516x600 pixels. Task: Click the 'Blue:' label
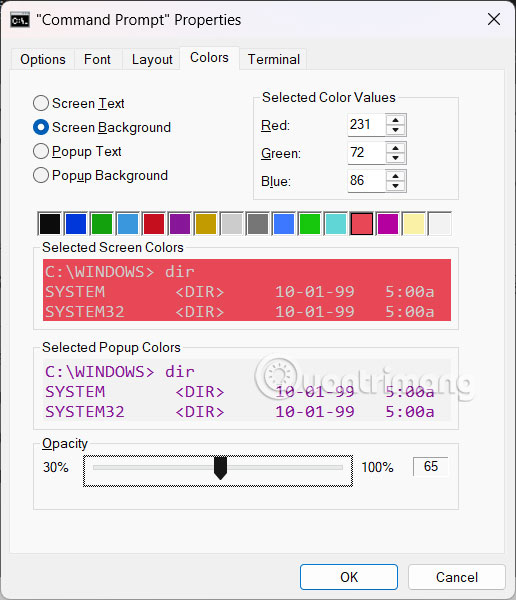(x=276, y=181)
